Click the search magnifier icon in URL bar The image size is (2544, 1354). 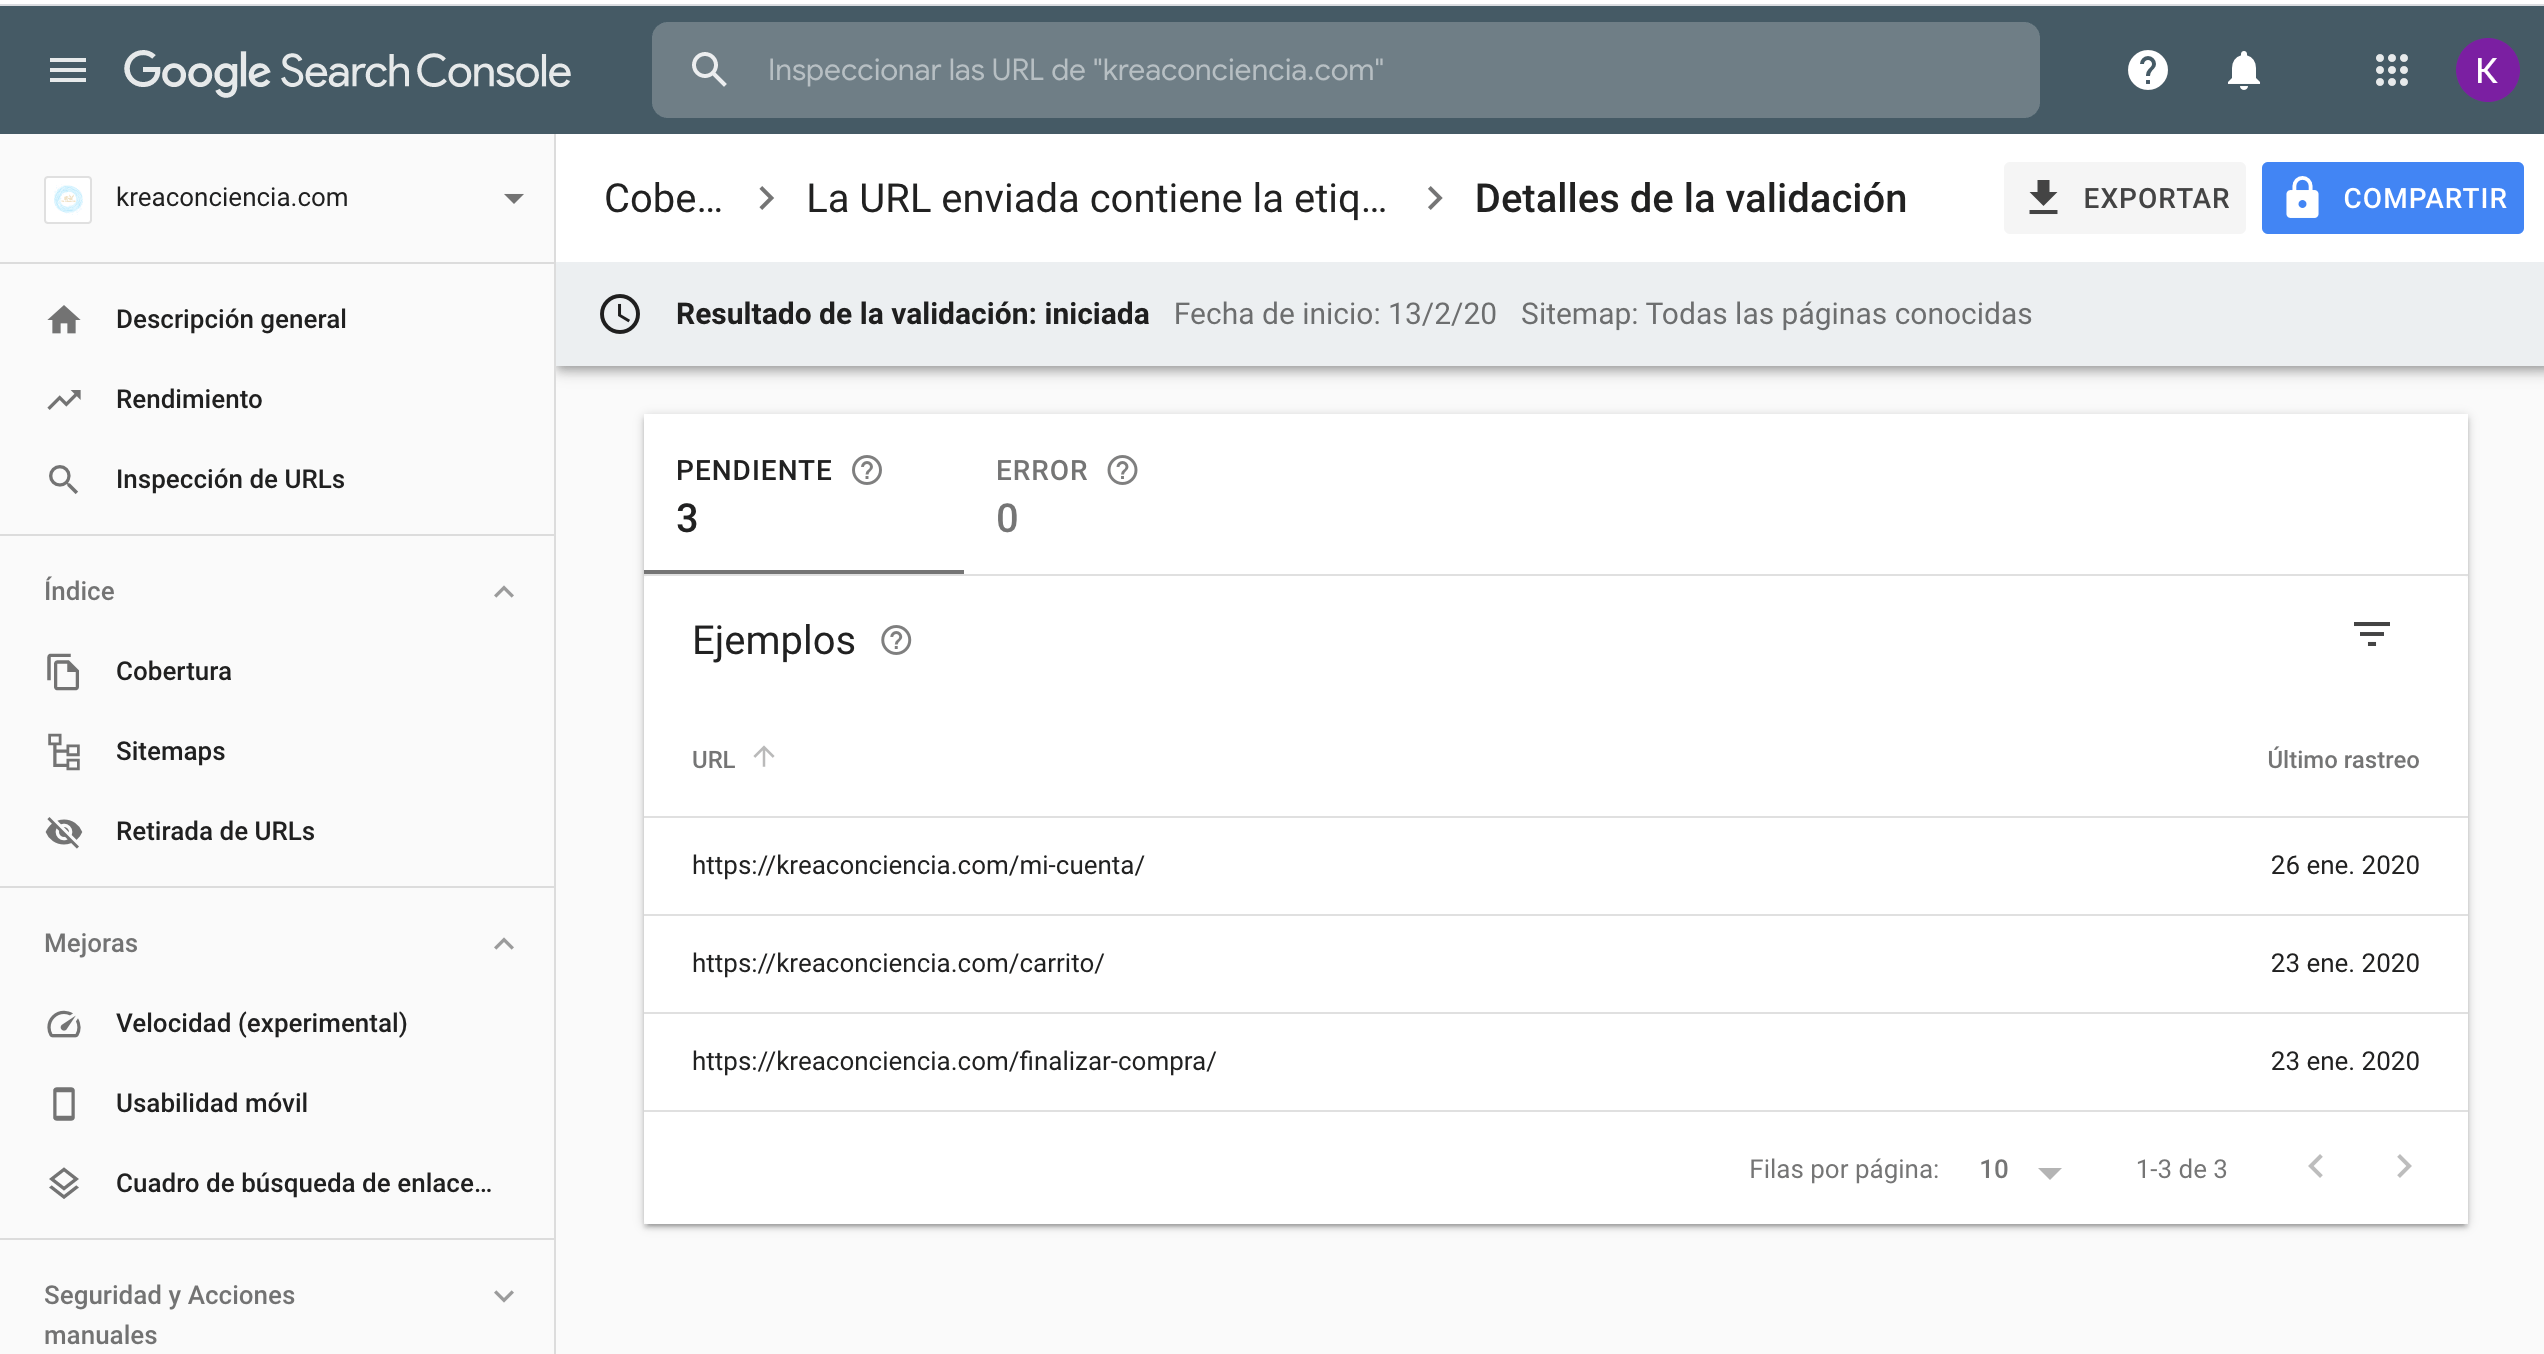pos(709,70)
